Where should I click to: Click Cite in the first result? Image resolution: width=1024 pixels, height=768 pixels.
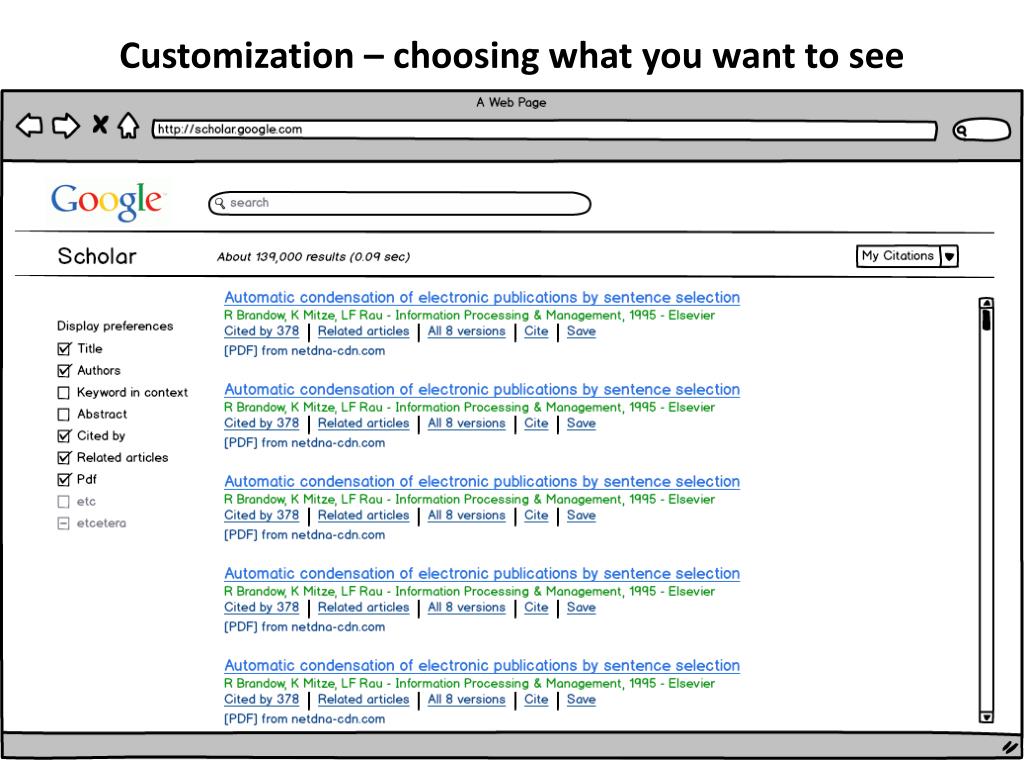tap(536, 331)
